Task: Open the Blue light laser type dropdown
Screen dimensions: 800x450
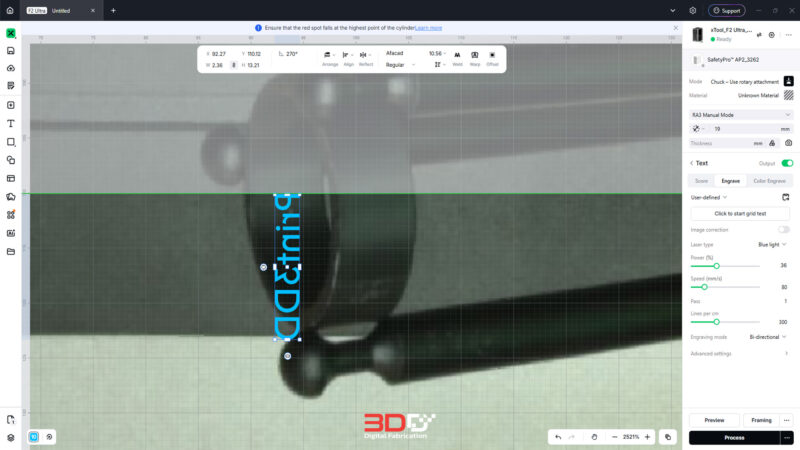Action: [772, 245]
